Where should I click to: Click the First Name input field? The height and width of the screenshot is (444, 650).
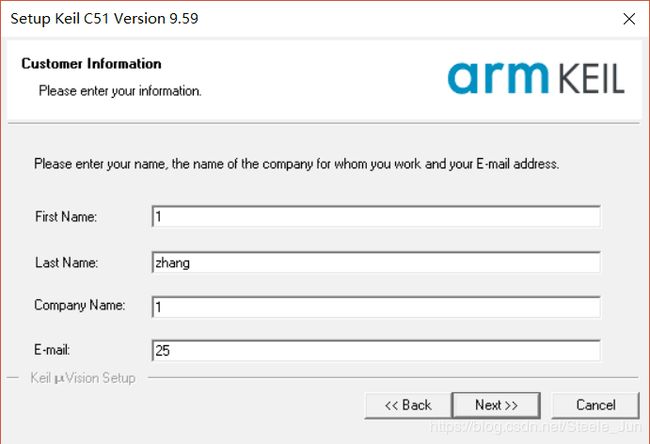tap(376, 216)
